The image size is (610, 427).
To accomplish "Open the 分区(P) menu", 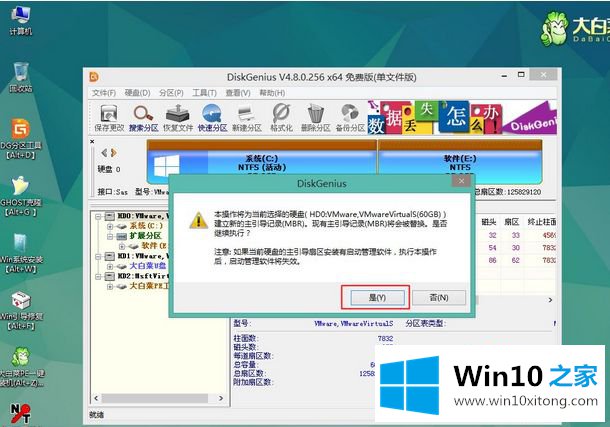I will pos(171,93).
